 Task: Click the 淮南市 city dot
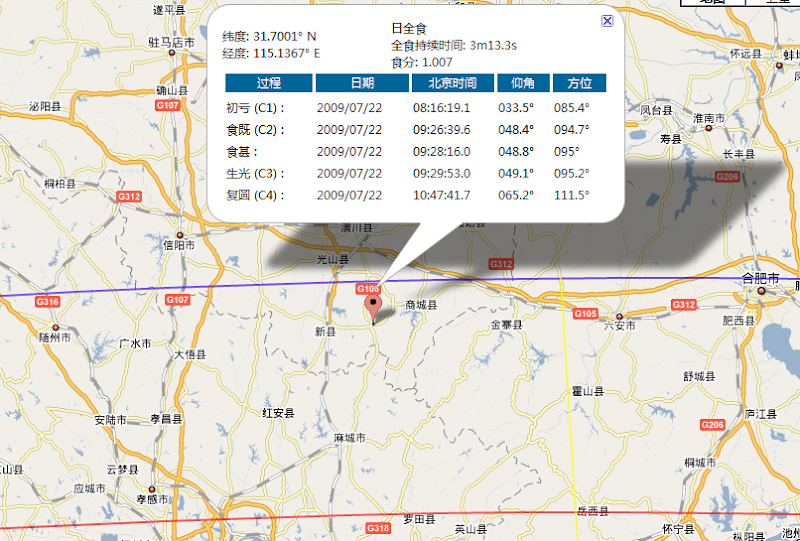[709, 128]
